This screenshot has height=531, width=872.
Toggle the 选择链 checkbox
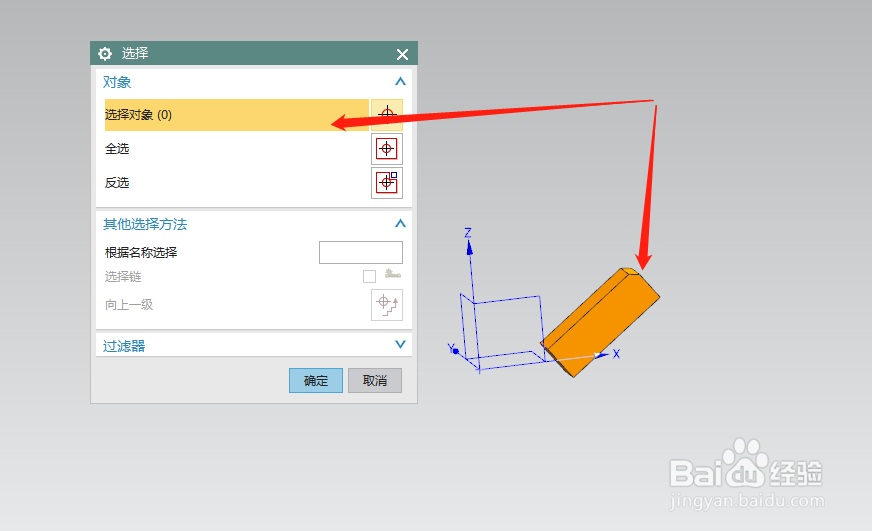369,276
